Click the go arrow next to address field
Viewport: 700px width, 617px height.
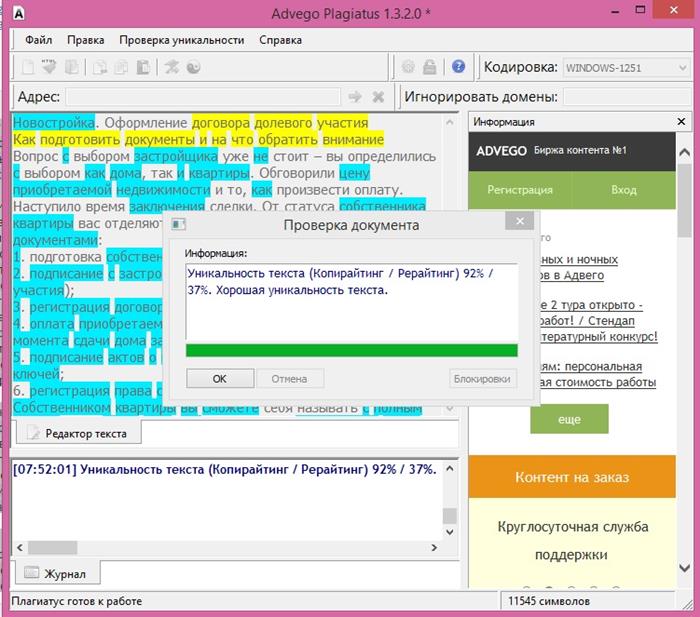(x=355, y=96)
